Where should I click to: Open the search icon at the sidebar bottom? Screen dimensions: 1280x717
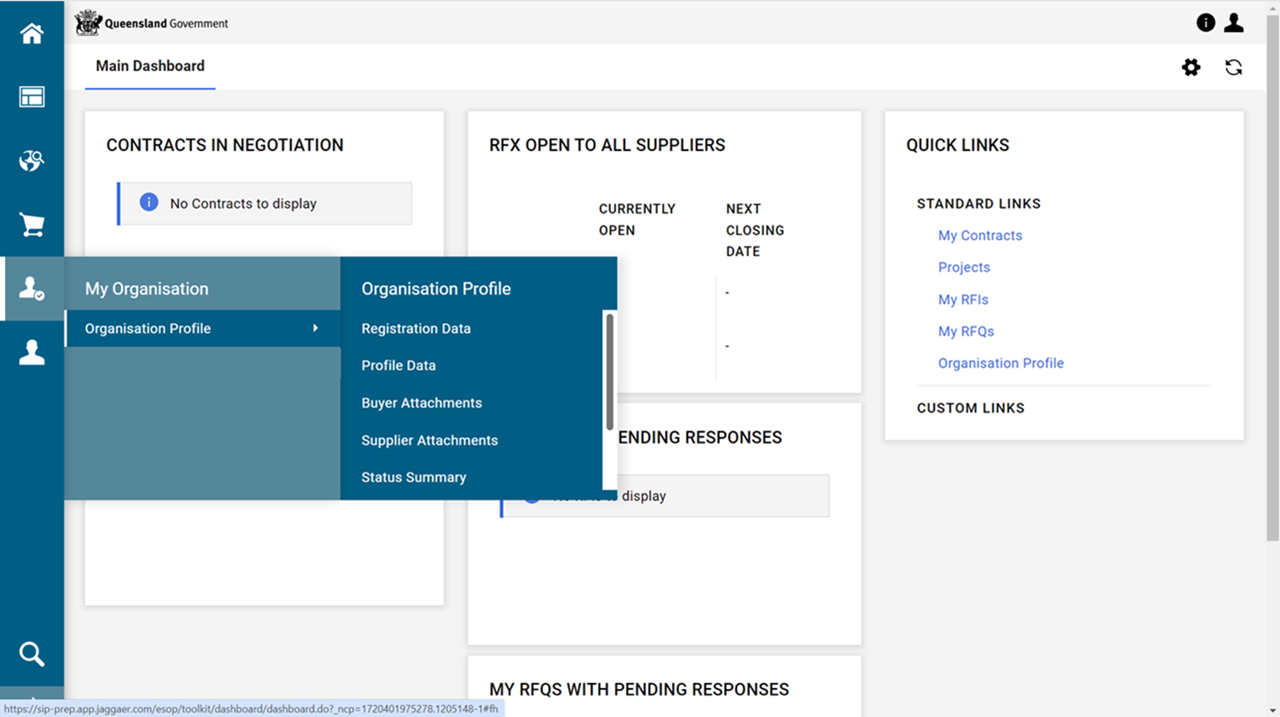point(32,654)
